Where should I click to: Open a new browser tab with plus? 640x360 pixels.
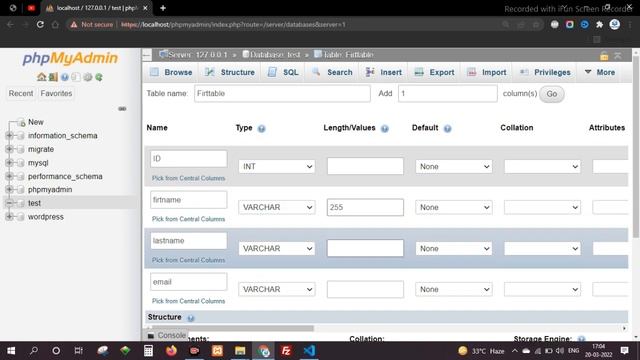pos(163,8)
